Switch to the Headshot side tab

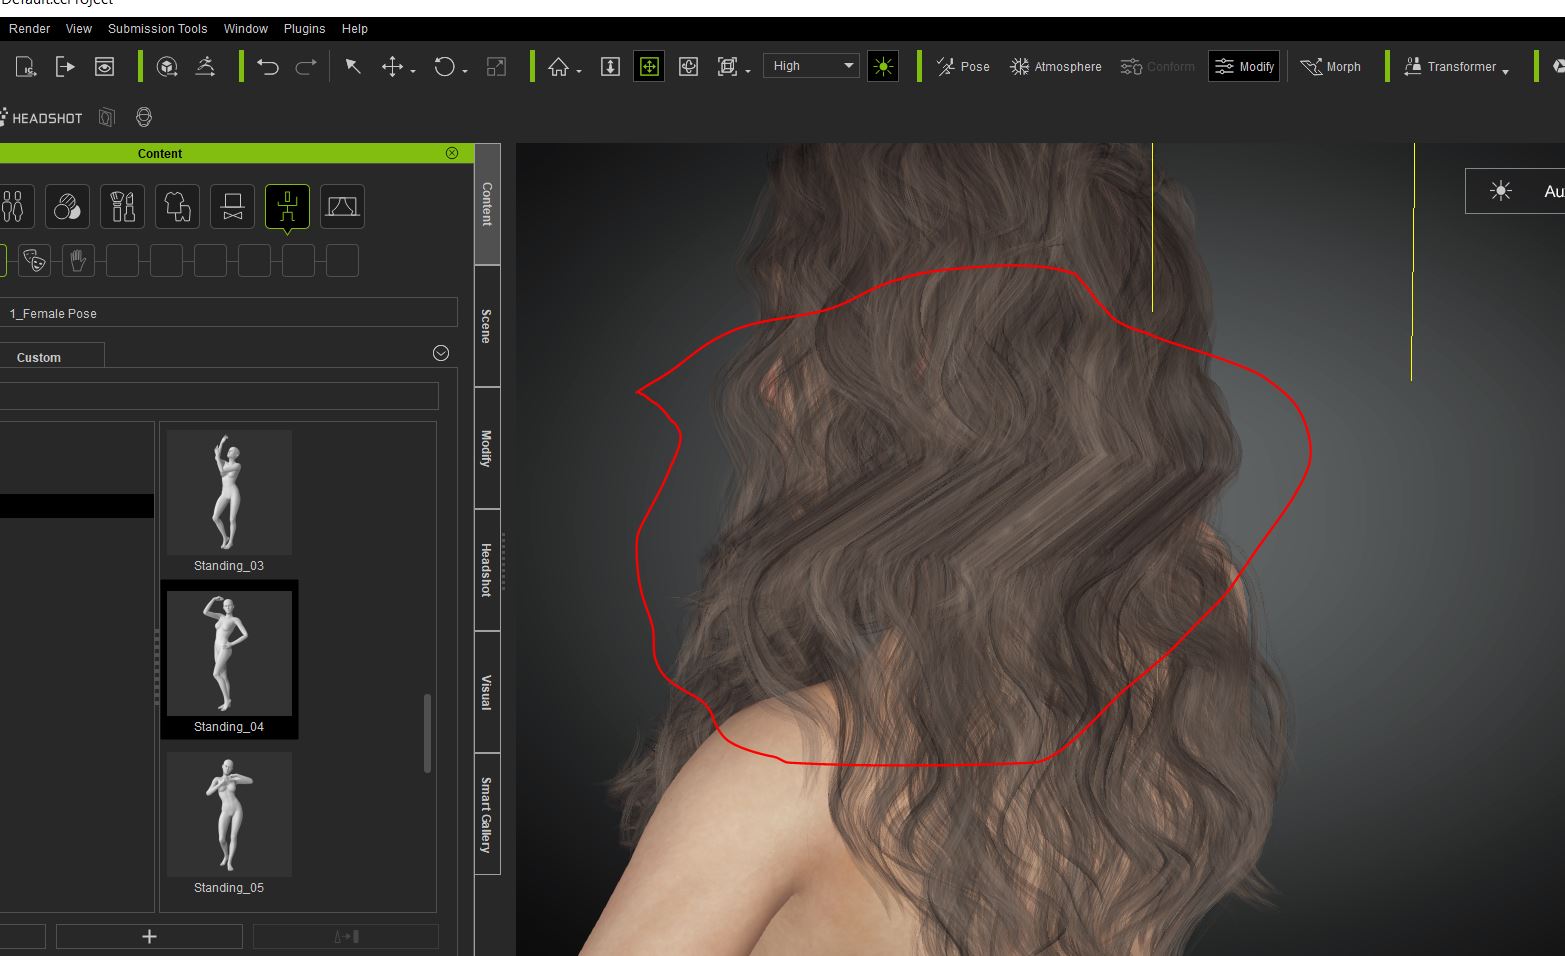coord(487,570)
